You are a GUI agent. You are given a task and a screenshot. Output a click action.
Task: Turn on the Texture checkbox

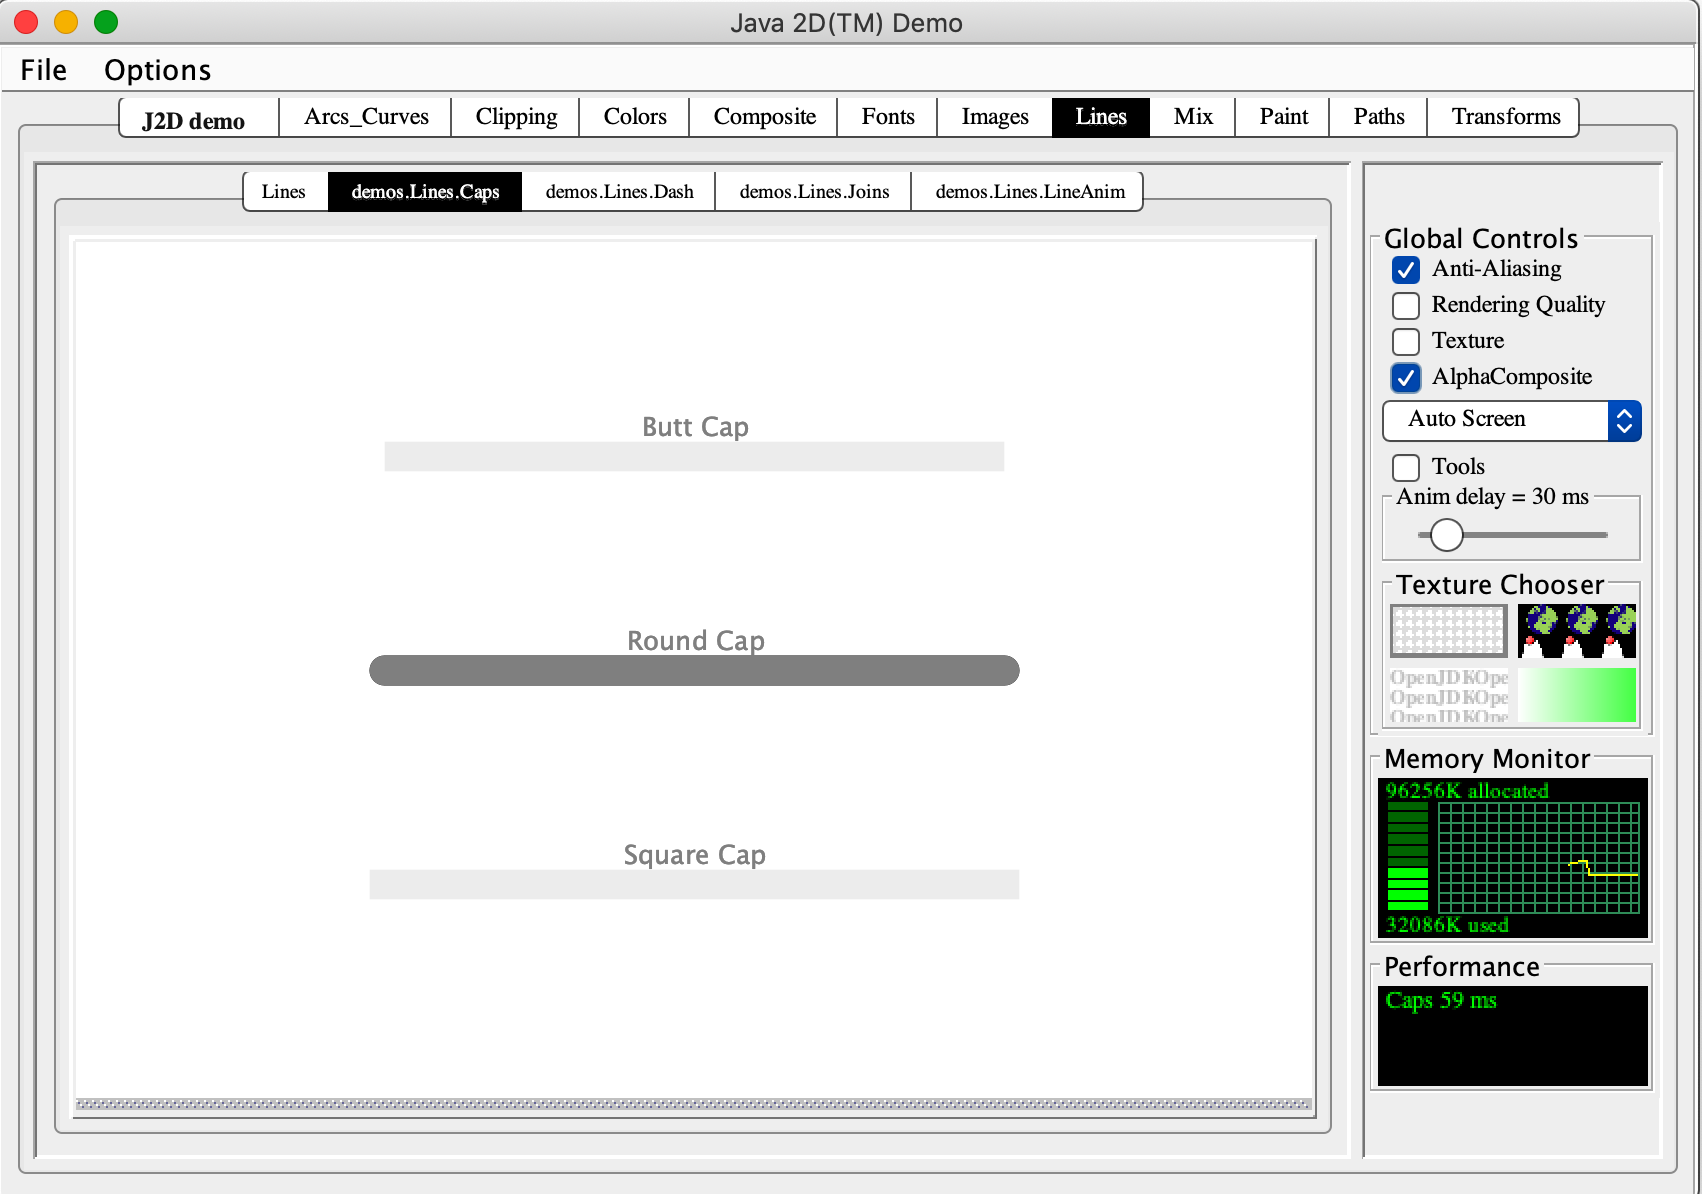[x=1406, y=342]
